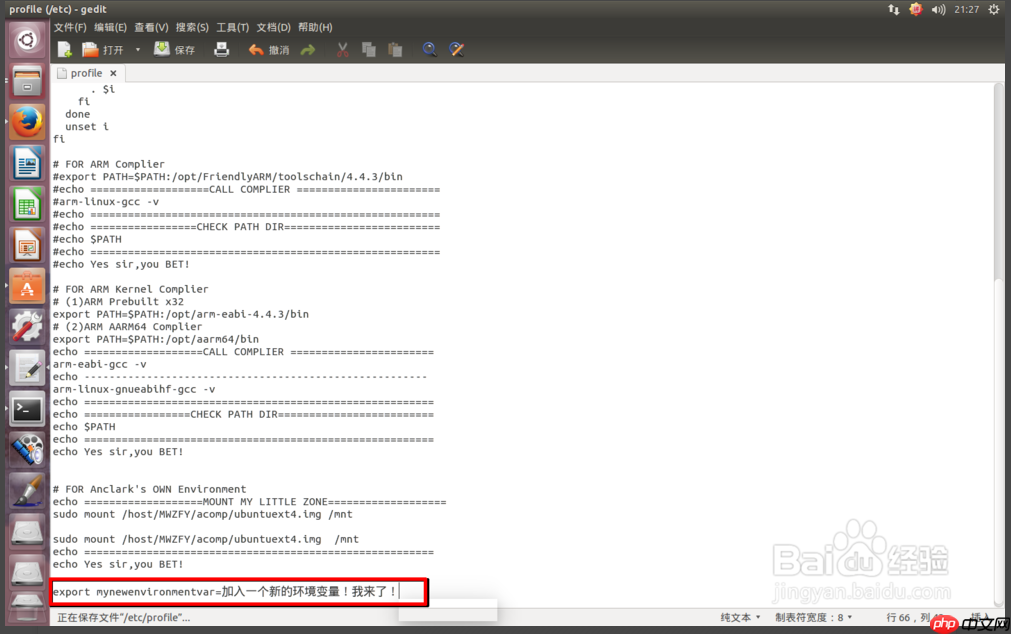The height and width of the screenshot is (634, 1011).
Task: Print the document using the printer icon
Action: (221, 50)
